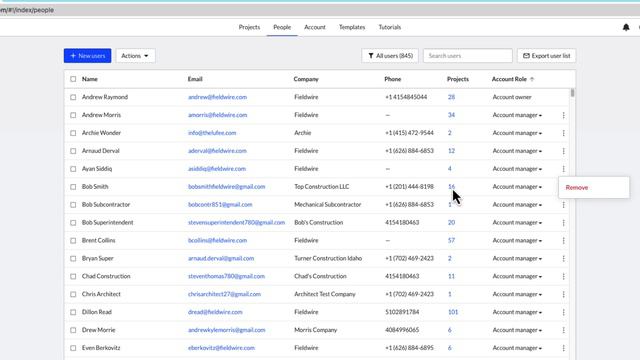Change Bob Smith's Account manager role

click(x=517, y=187)
